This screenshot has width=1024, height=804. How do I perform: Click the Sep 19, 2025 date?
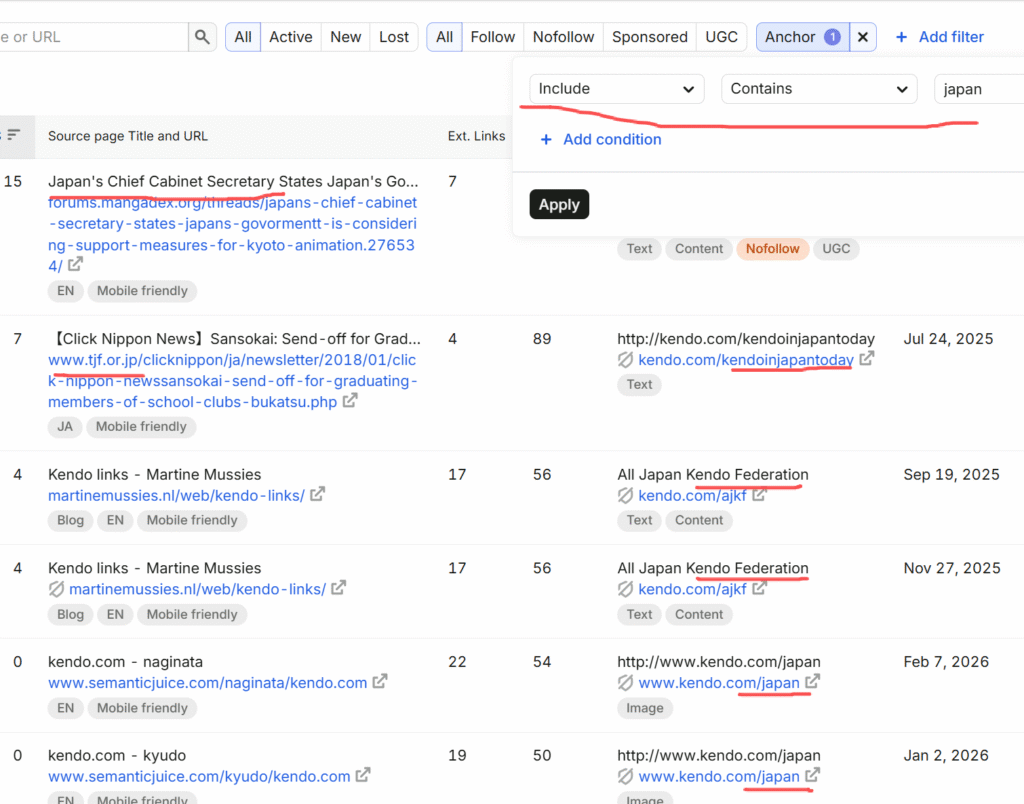point(951,475)
